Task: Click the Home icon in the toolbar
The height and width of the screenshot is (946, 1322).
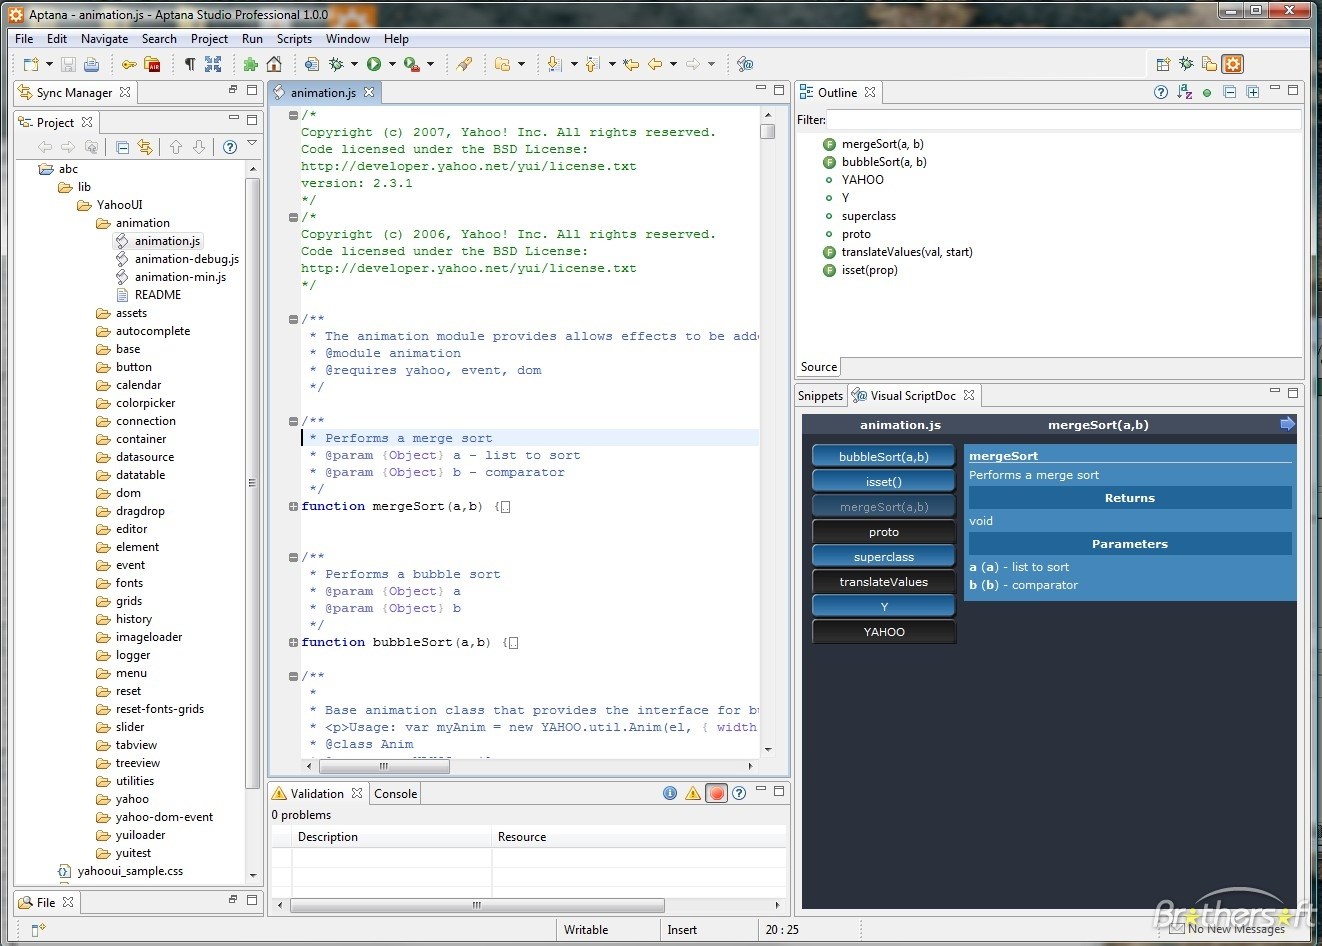Action: tap(273, 64)
